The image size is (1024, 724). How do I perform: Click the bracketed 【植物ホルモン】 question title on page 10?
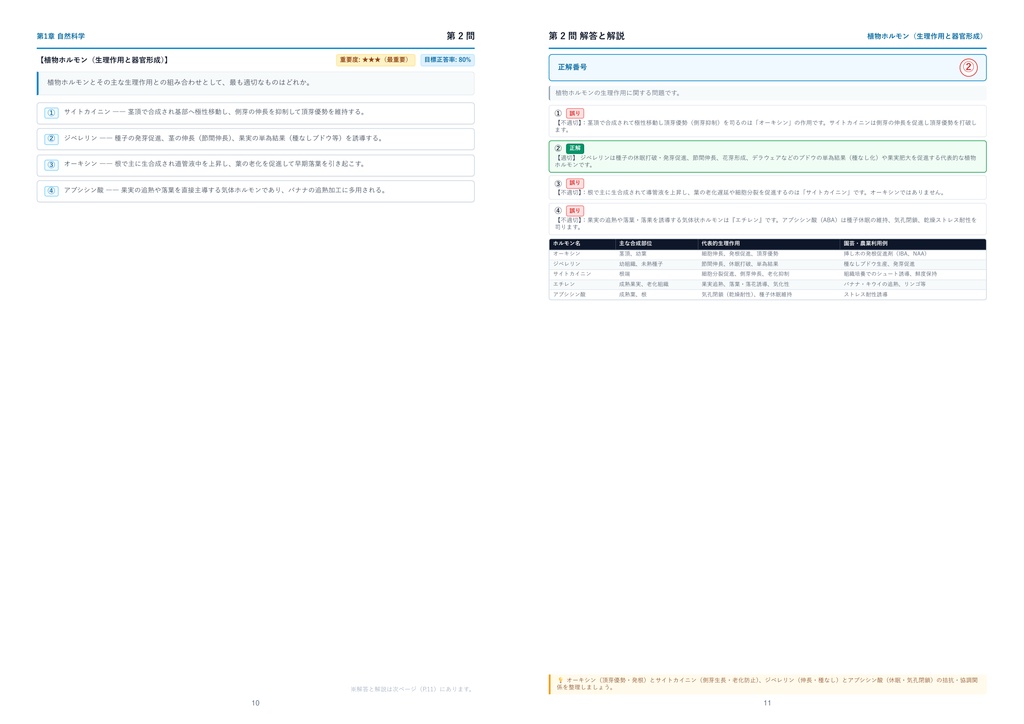point(104,60)
